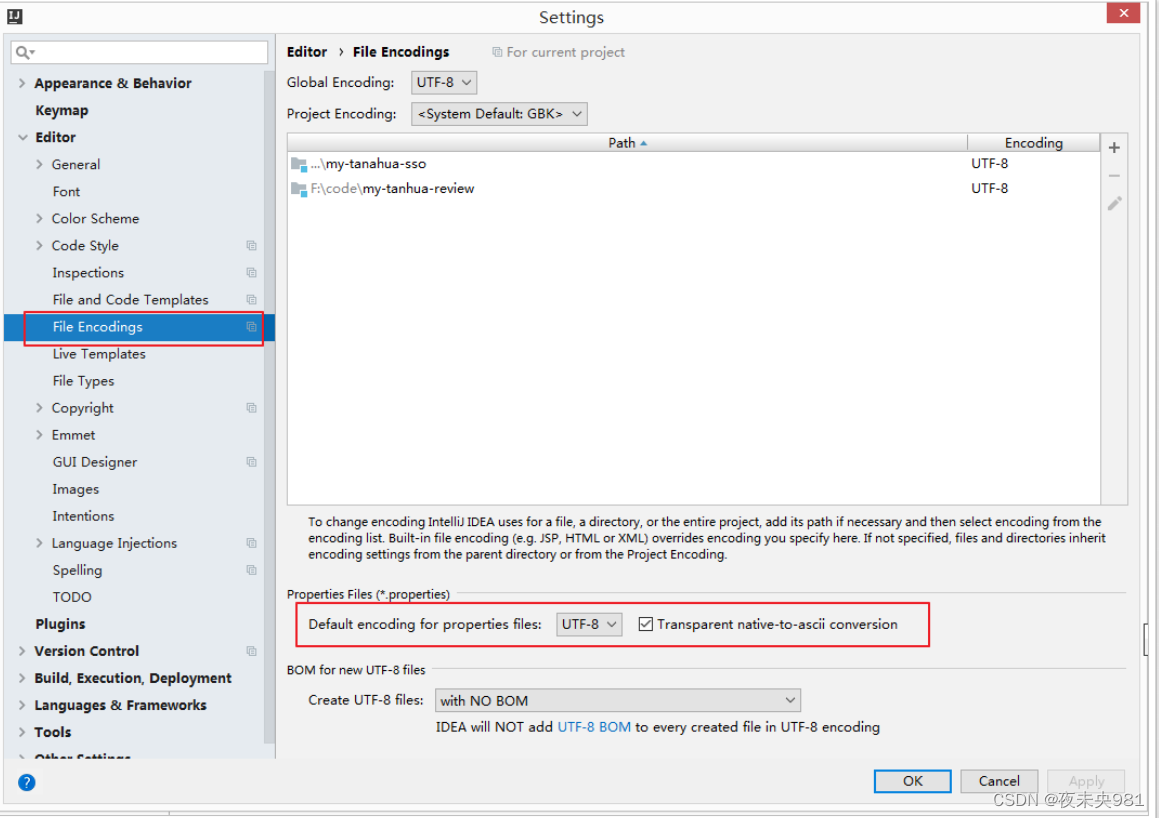This screenshot has height=818, width=1159.
Task: Open the Project Encoding dropdown
Action: [x=499, y=114]
